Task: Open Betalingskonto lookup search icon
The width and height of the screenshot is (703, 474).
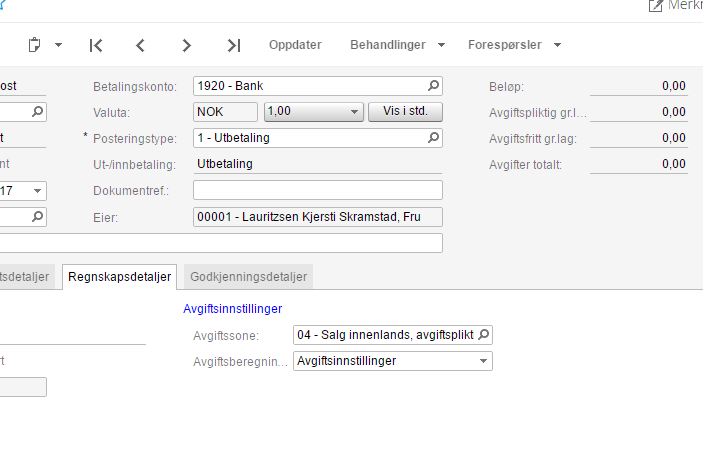Action: click(x=433, y=86)
